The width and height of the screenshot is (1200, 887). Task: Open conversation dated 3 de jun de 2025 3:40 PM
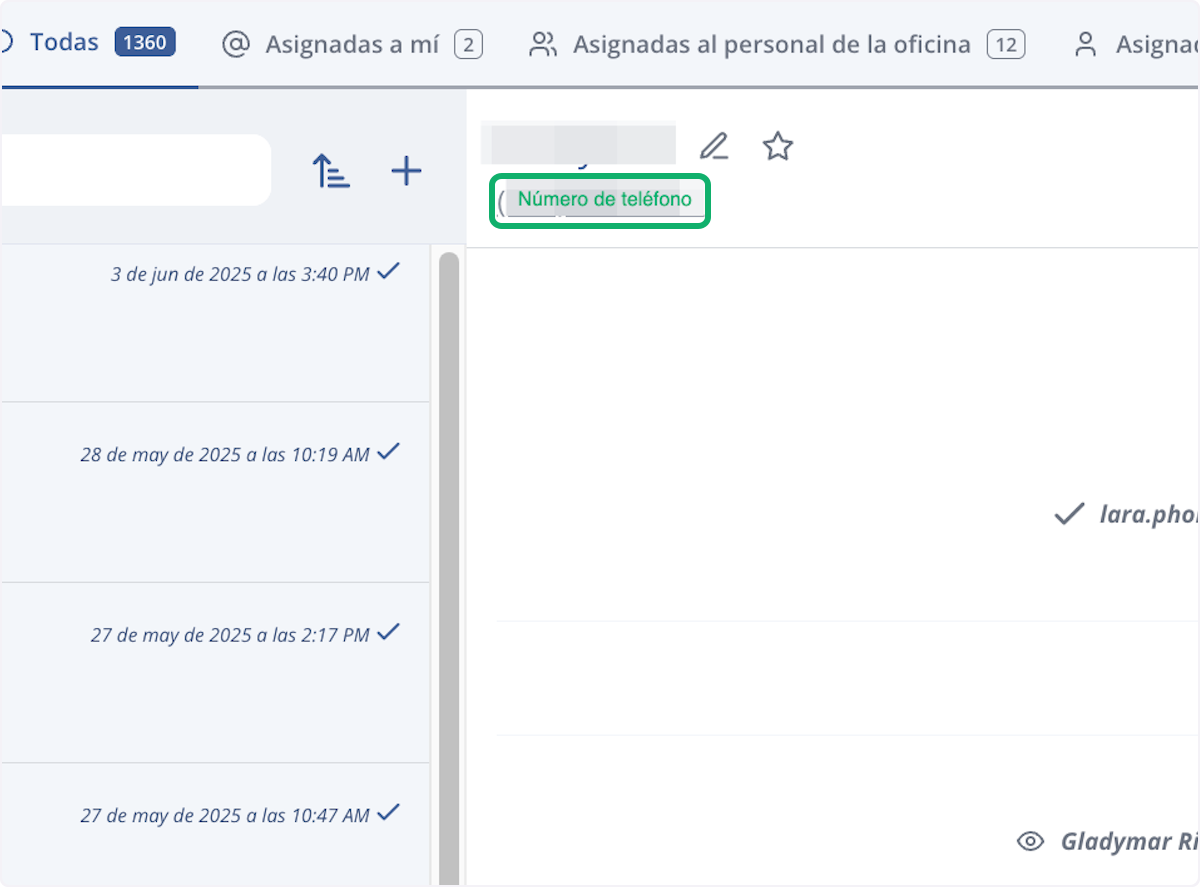coord(215,323)
